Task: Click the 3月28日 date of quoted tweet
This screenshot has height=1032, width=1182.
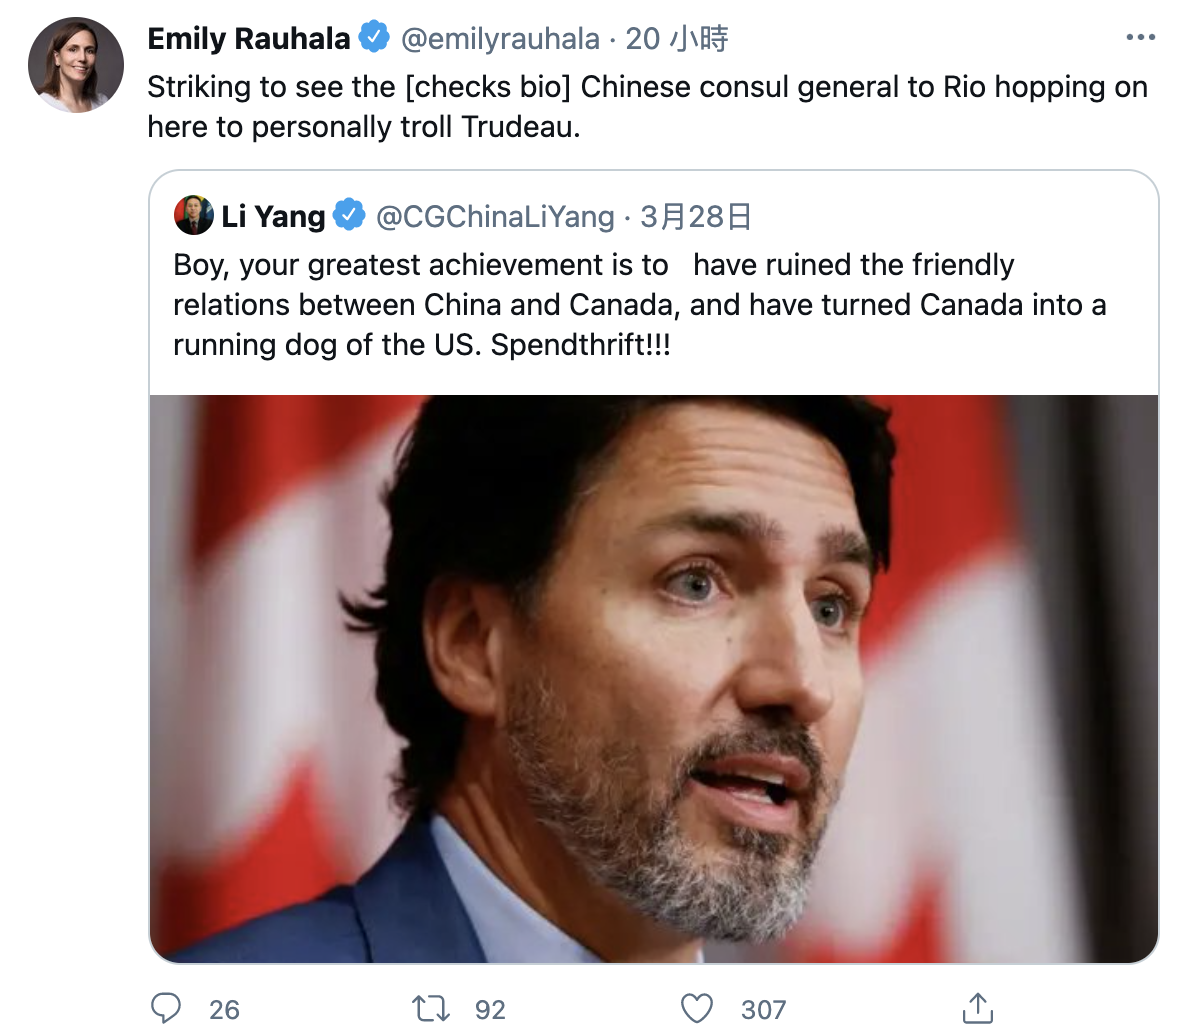Action: 695,215
